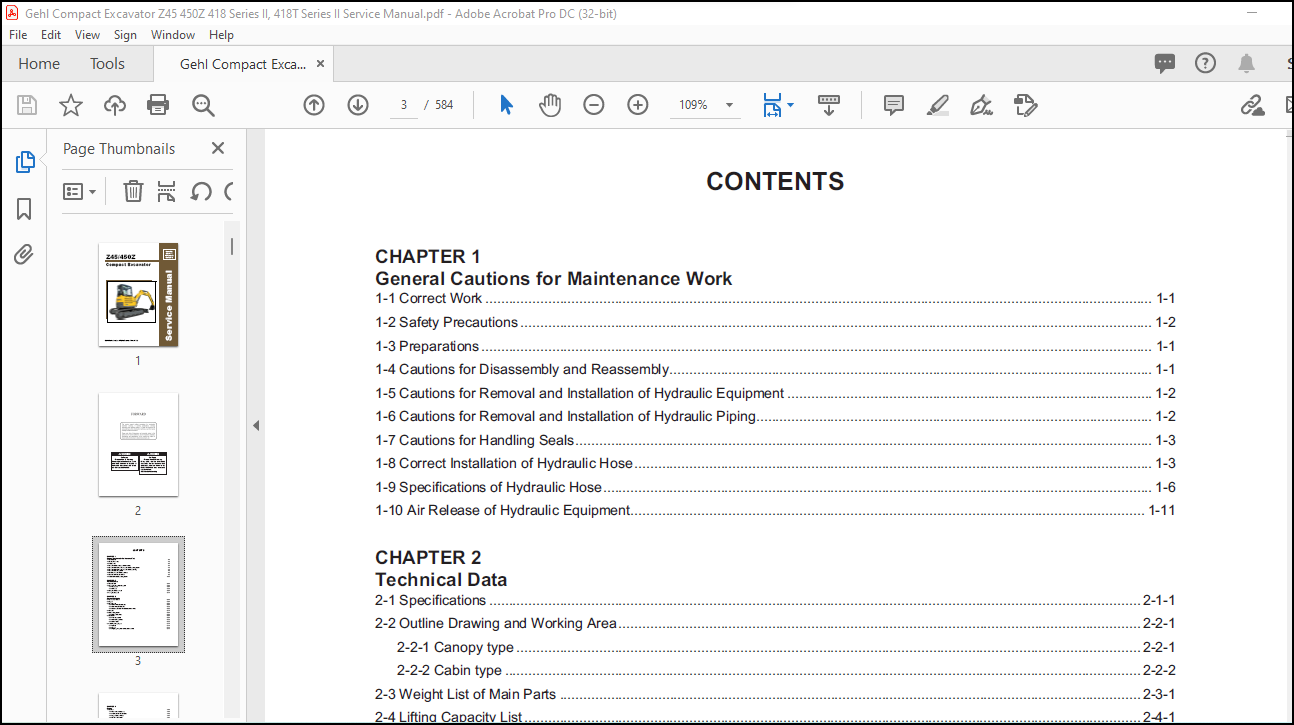Select the Highlight text tool

coord(938,105)
